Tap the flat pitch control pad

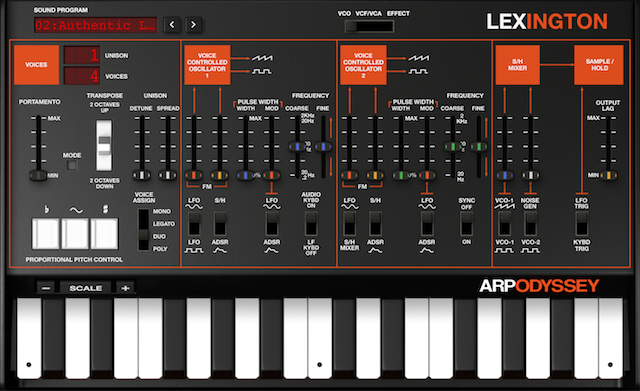coord(45,233)
